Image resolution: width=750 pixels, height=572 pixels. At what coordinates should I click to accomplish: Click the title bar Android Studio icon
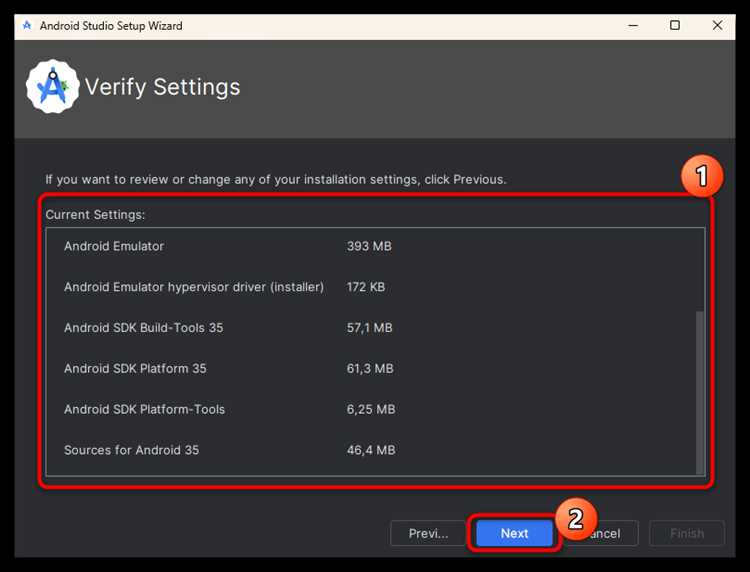click(27, 25)
